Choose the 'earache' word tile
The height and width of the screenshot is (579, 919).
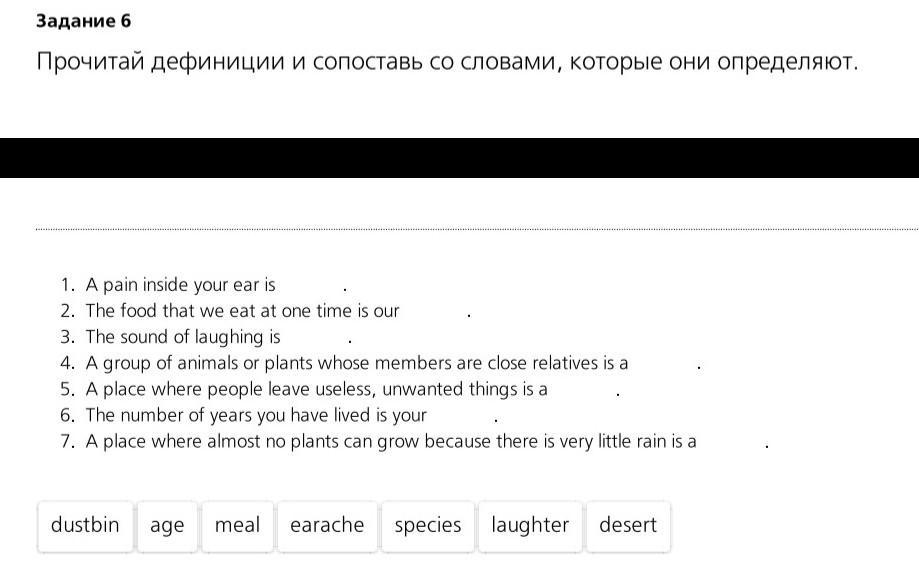tap(327, 526)
